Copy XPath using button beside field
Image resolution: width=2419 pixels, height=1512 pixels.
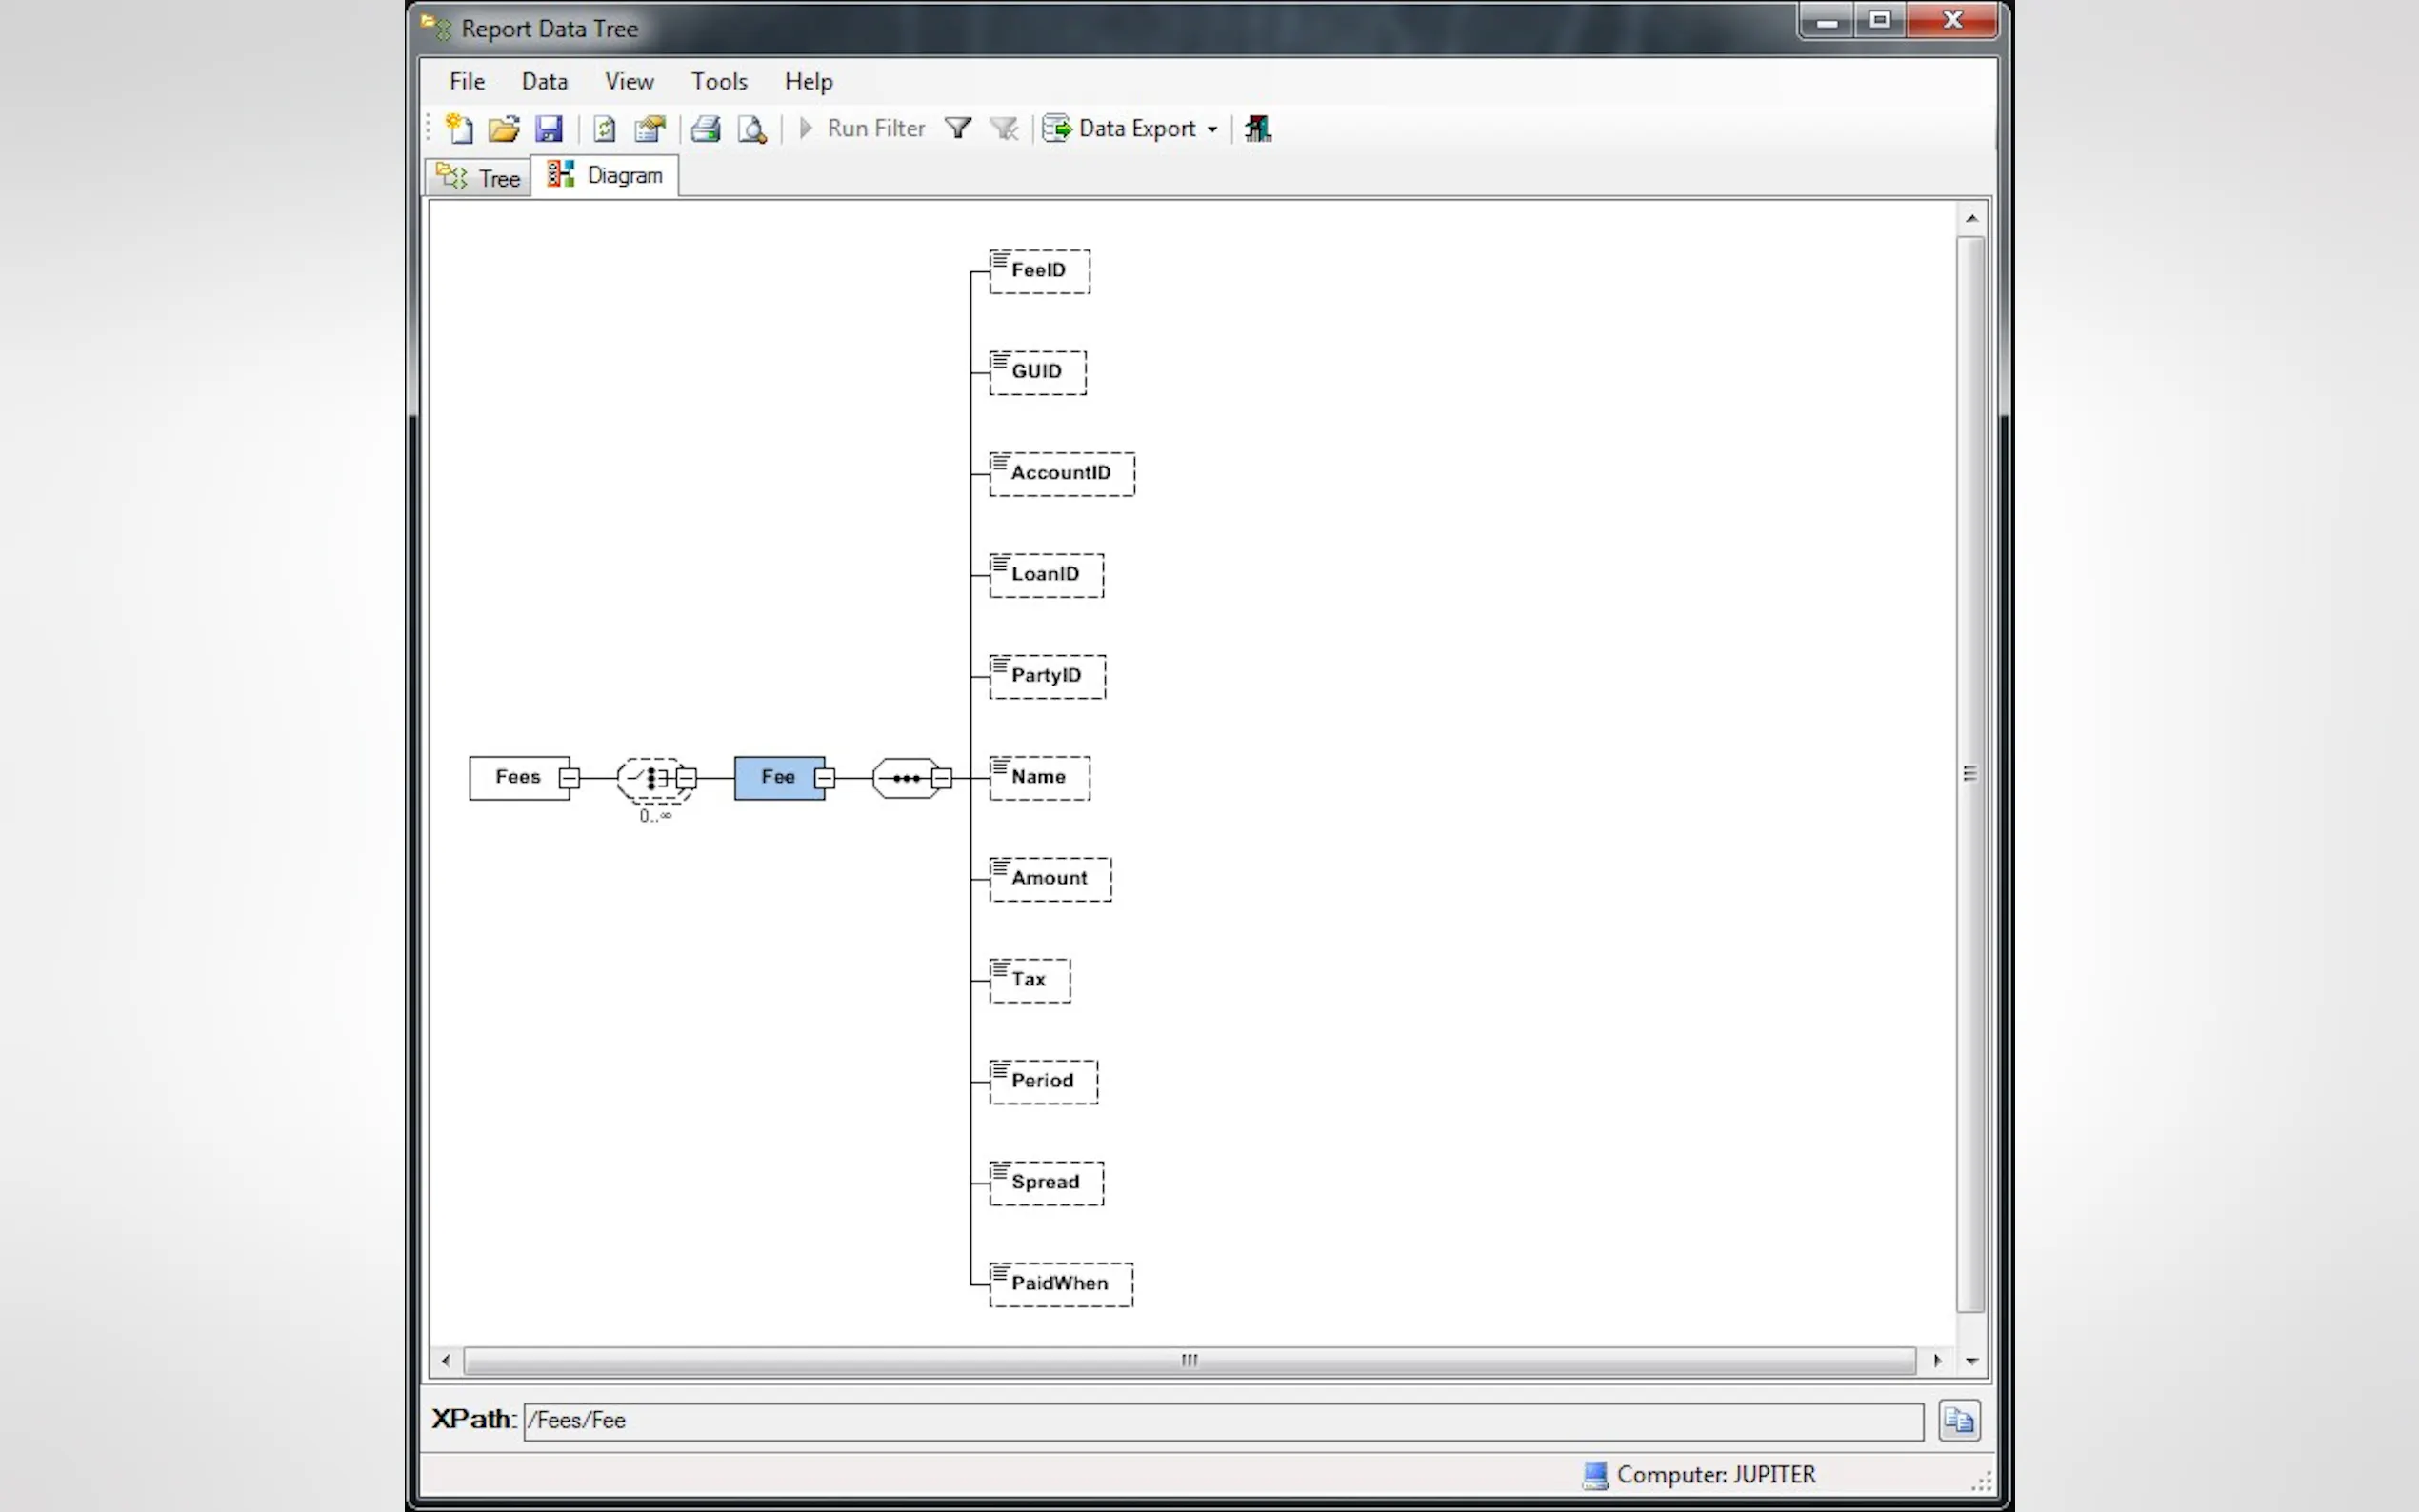1958,1420
